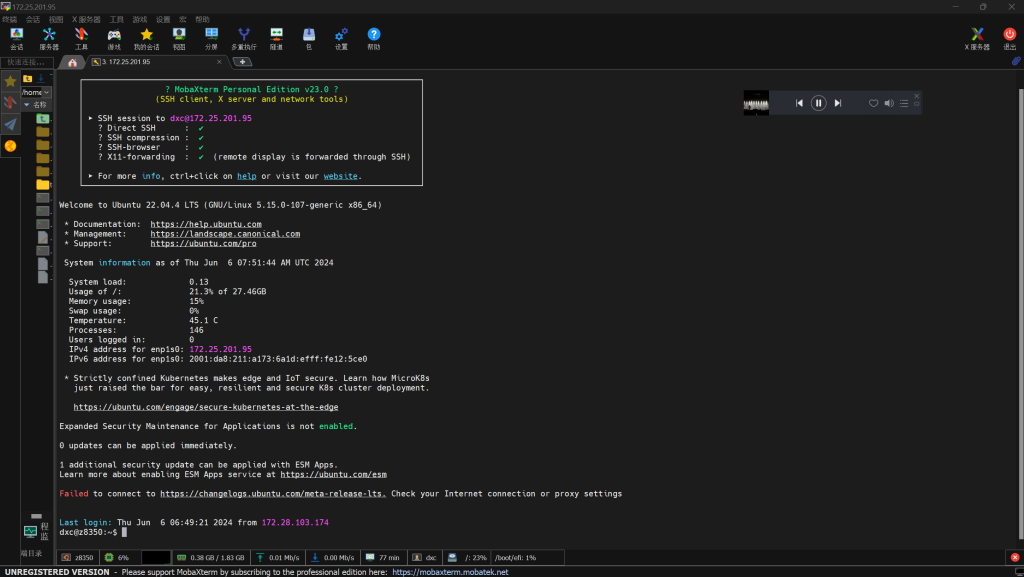Open the X服务器 menu bar item
This screenshot has height=577, width=1024.
pos(86,19)
